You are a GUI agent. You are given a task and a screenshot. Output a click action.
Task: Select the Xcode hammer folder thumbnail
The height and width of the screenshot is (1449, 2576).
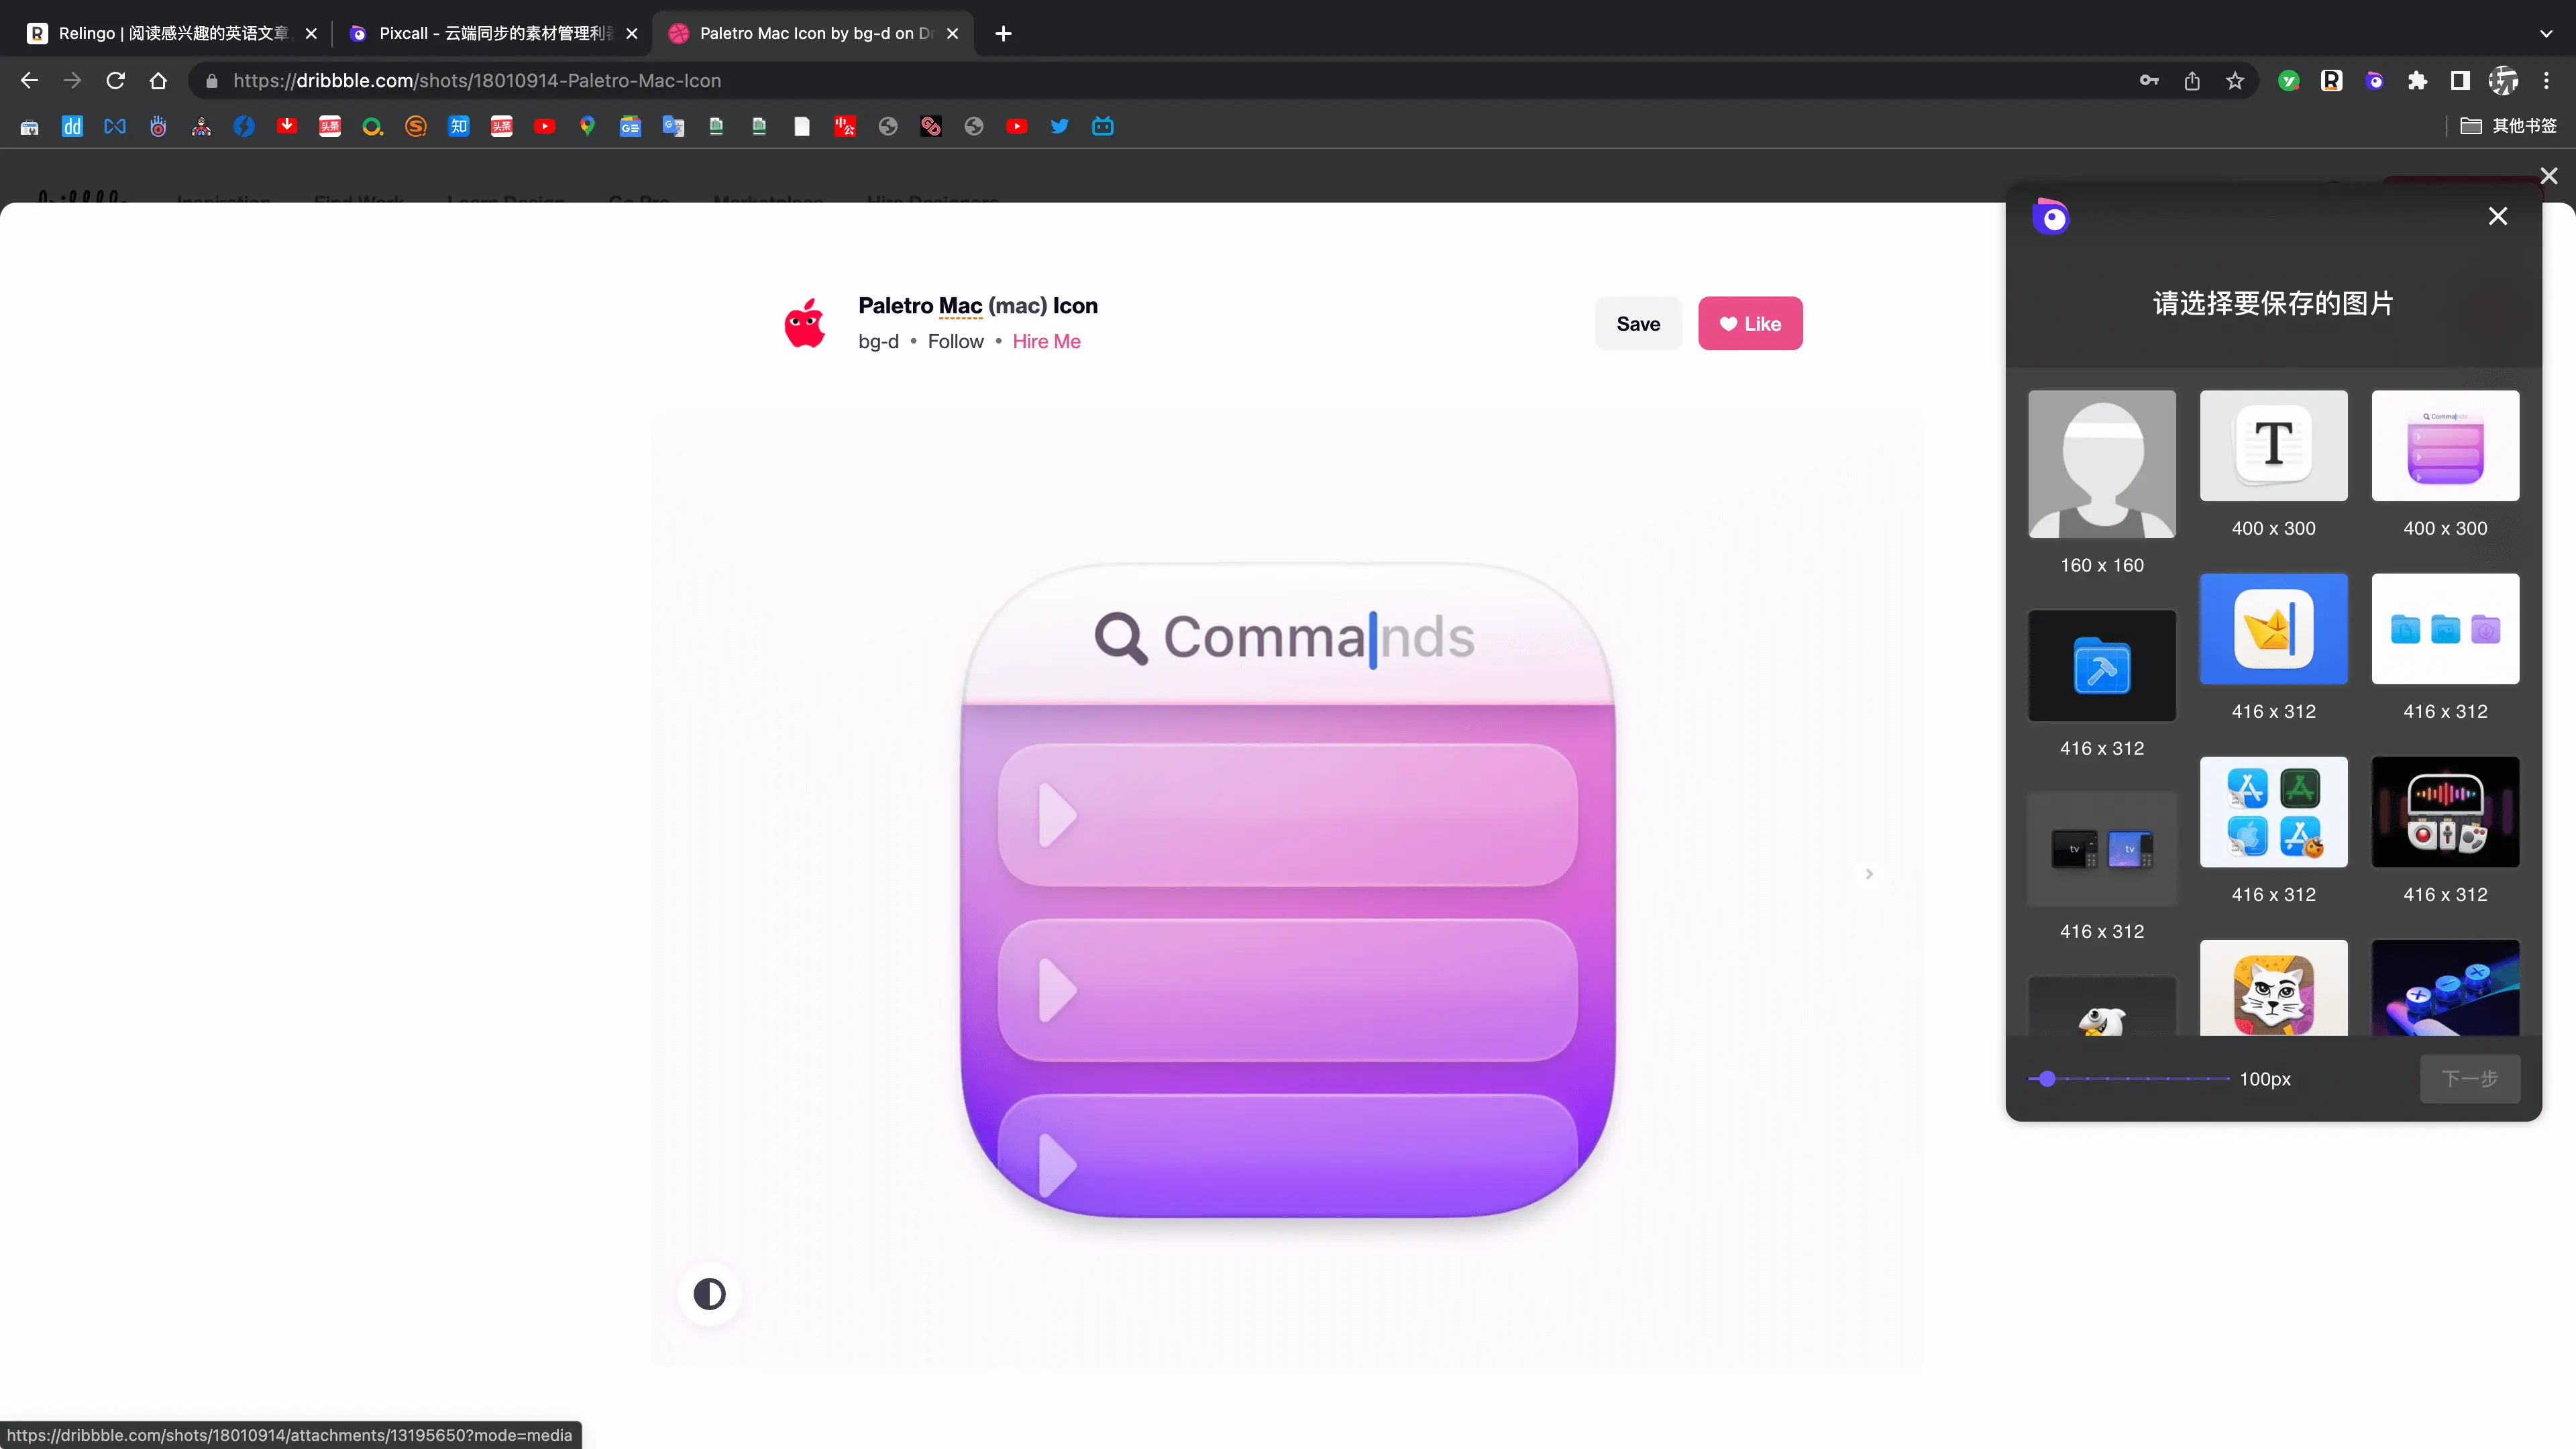click(2102, 665)
